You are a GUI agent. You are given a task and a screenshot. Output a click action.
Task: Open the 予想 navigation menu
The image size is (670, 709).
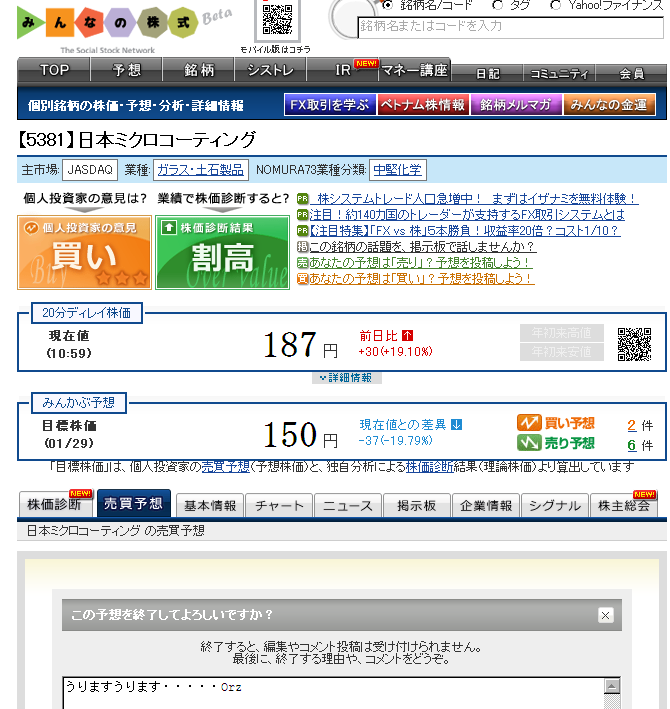click(x=126, y=70)
